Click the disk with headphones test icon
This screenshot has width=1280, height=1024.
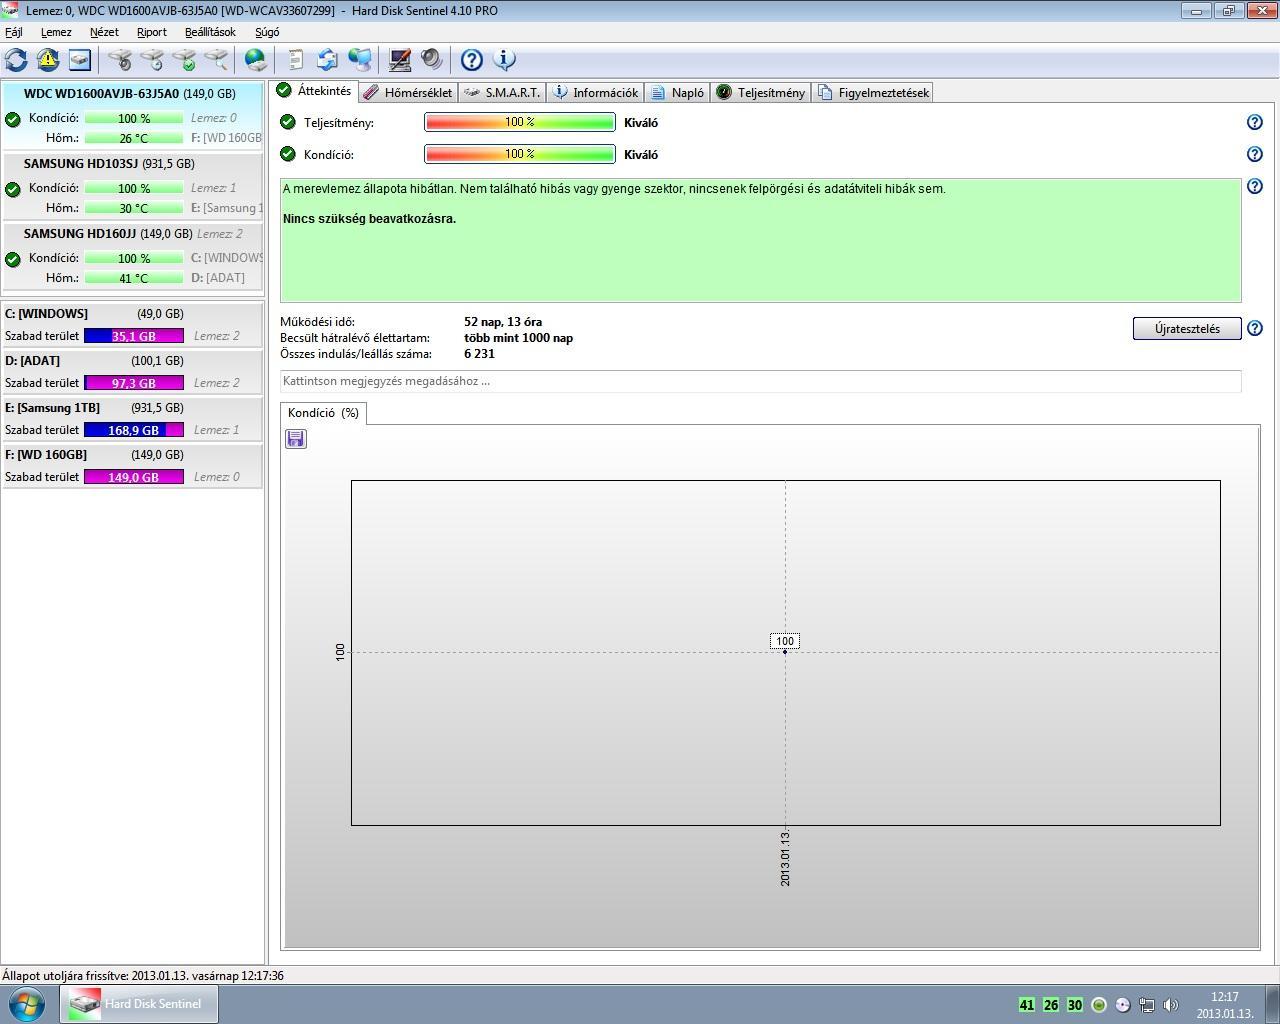pos(120,60)
